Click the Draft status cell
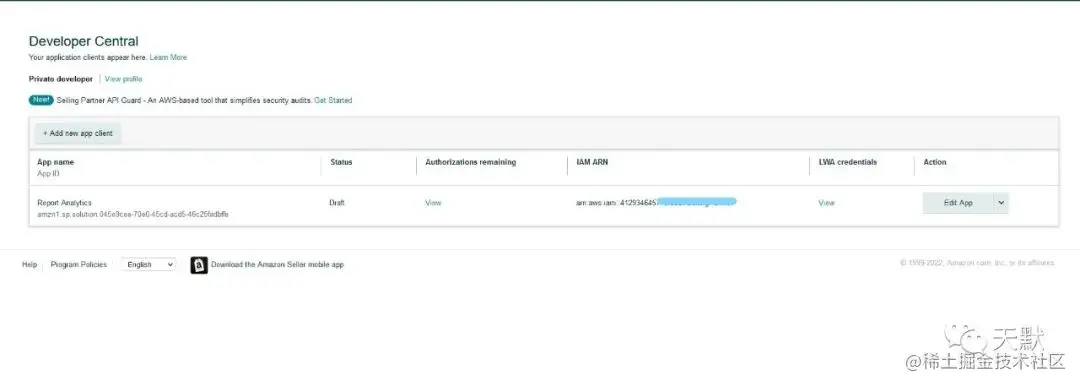This screenshot has height=386, width=1080. coord(338,203)
